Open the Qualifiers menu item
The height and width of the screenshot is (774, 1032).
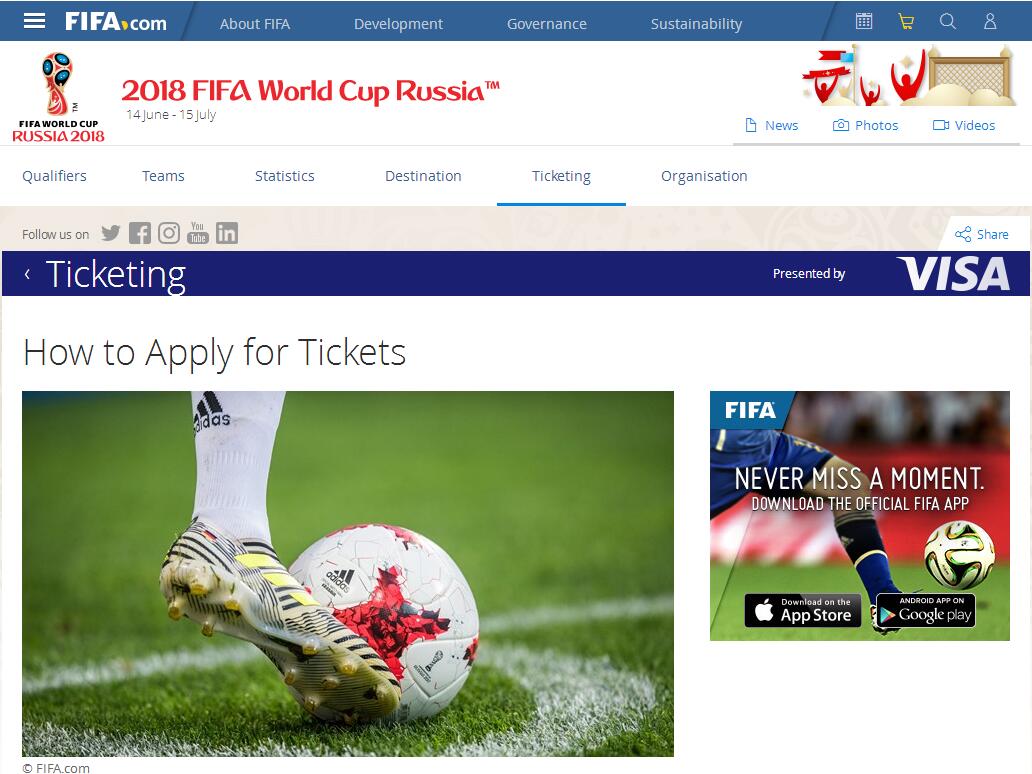tap(55, 176)
